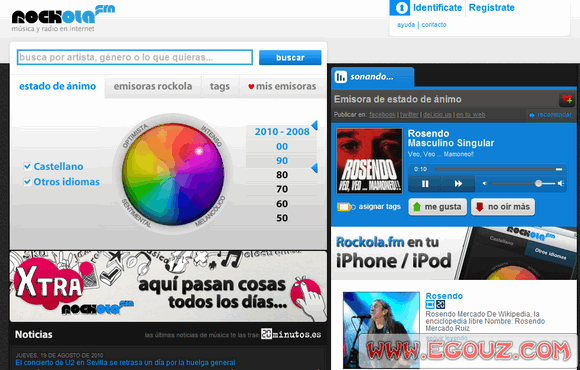Click the yellow tag icon beside asignar tags
Image resolution: width=580 pixels, height=370 pixels.
click(346, 207)
